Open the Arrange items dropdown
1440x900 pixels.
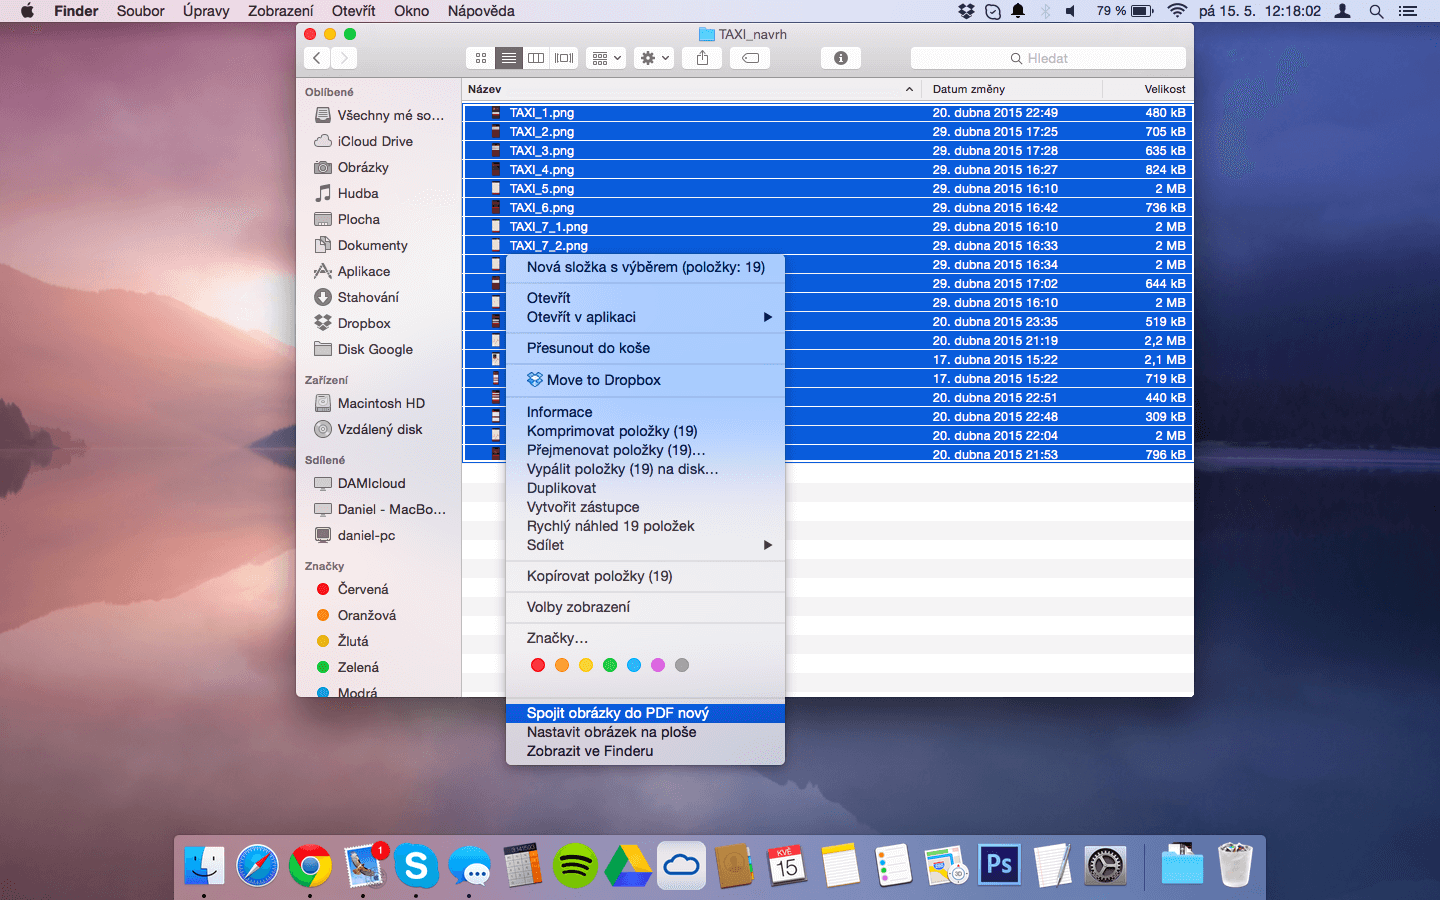pos(606,58)
